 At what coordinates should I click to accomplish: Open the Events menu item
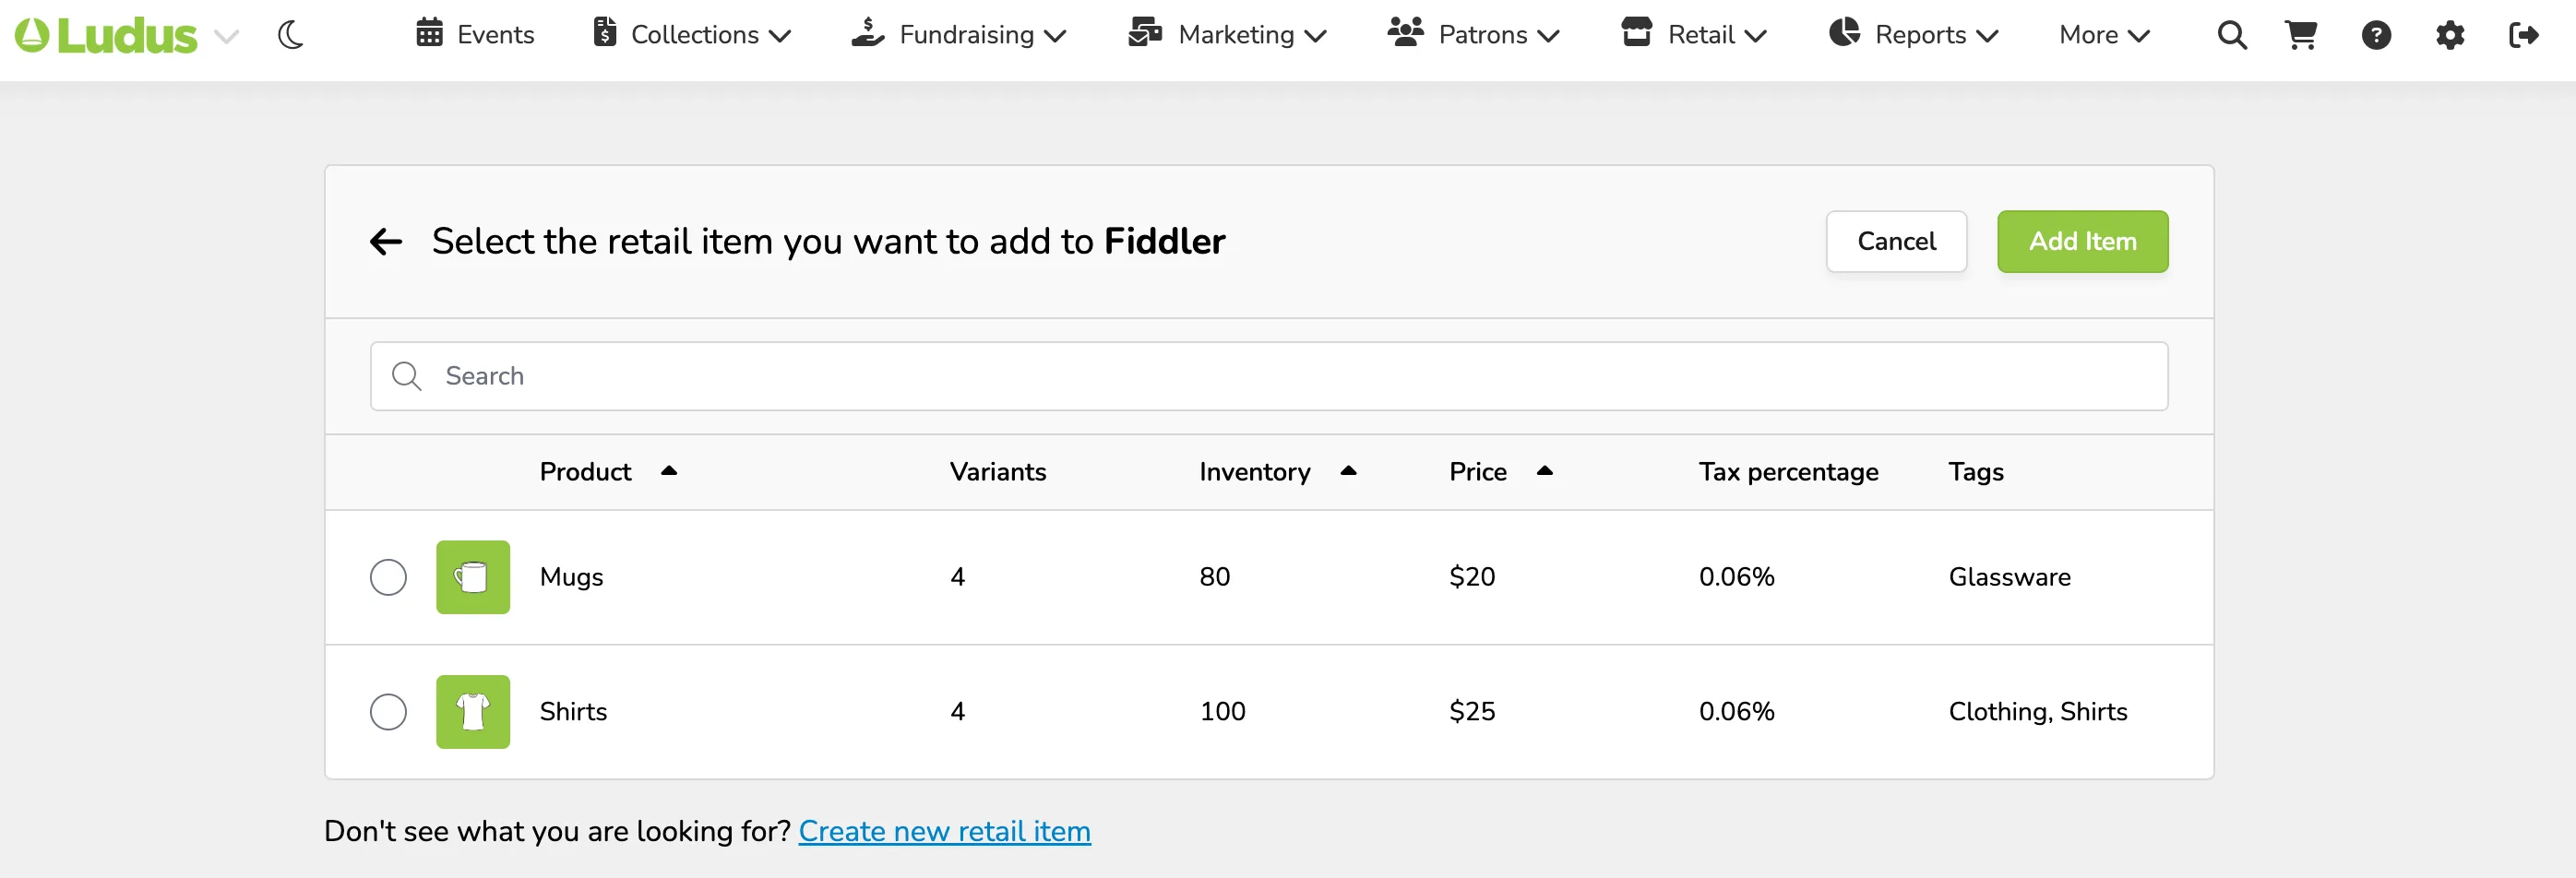pyautogui.click(x=475, y=35)
